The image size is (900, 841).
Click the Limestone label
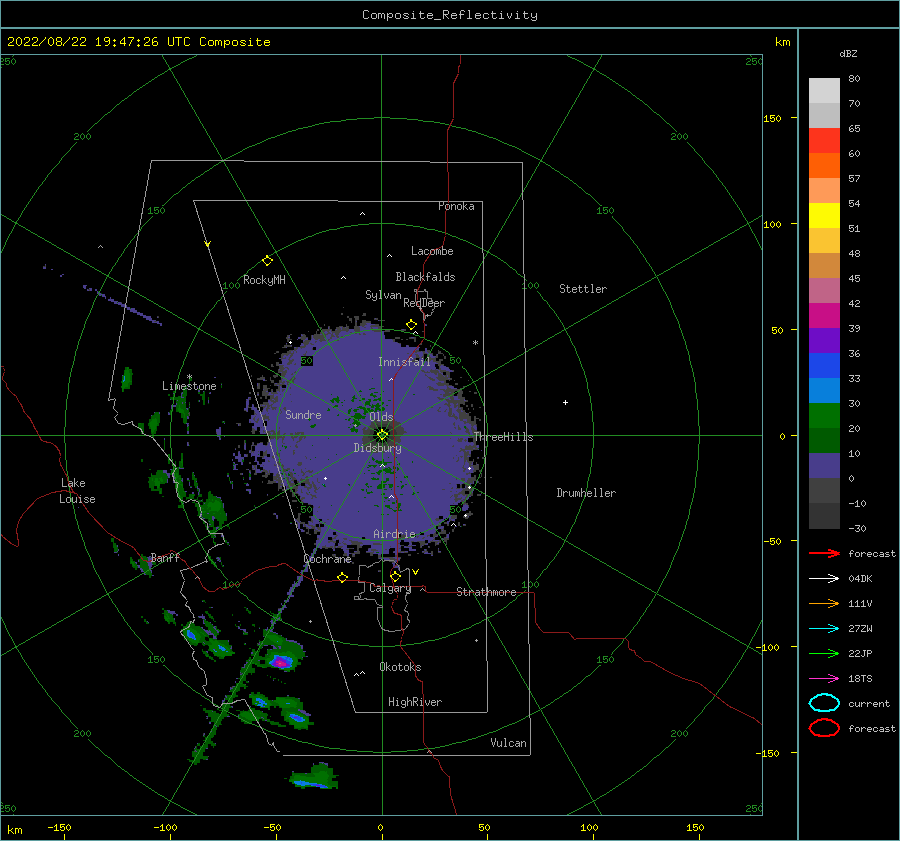point(189,386)
